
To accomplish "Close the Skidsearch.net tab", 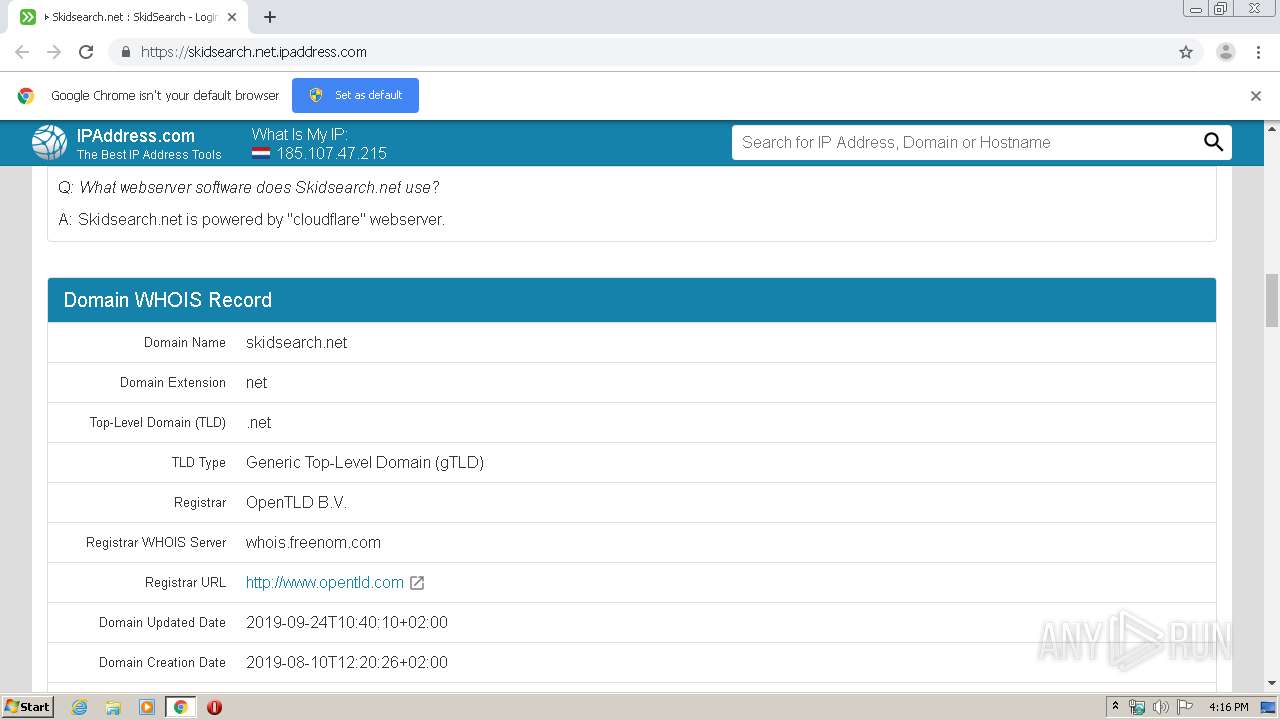I will [x=232, y=17].
